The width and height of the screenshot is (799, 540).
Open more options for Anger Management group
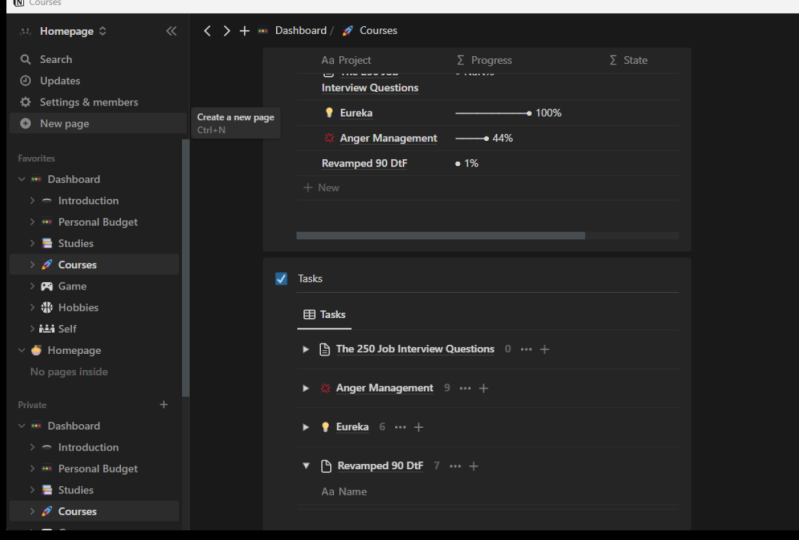coord(465,388)
